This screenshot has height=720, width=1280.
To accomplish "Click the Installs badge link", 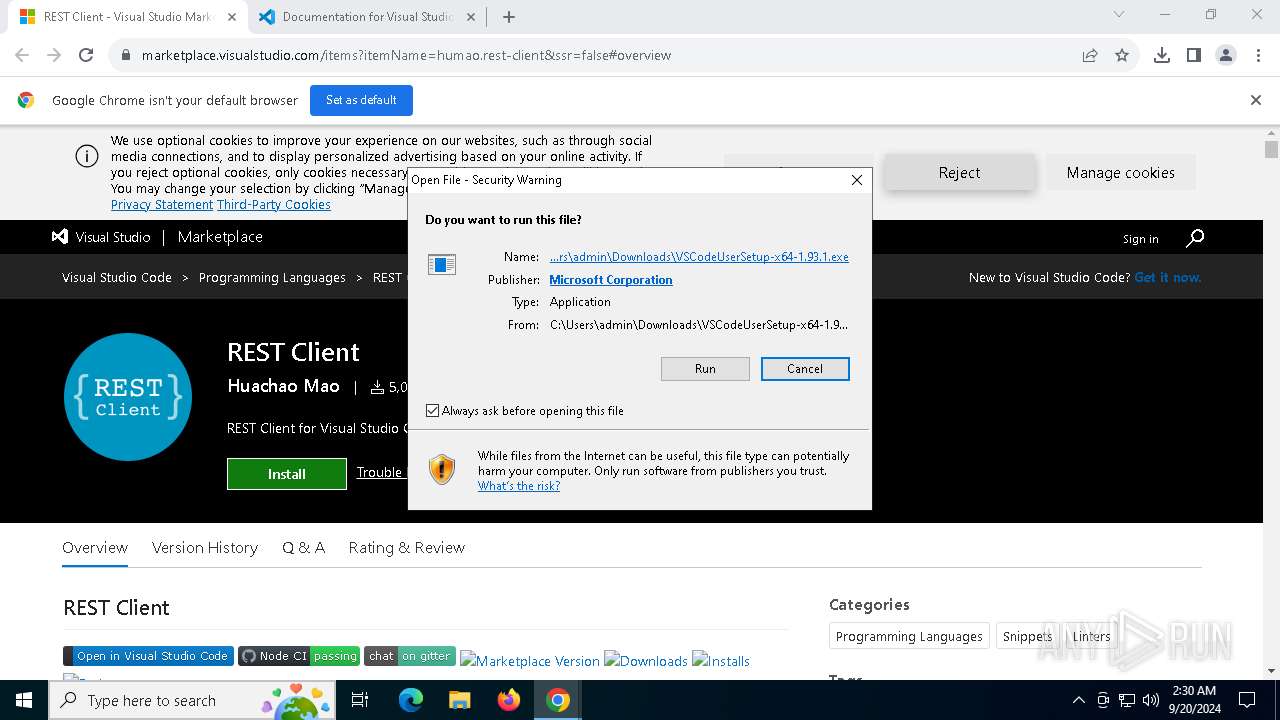I will [721, 661].
